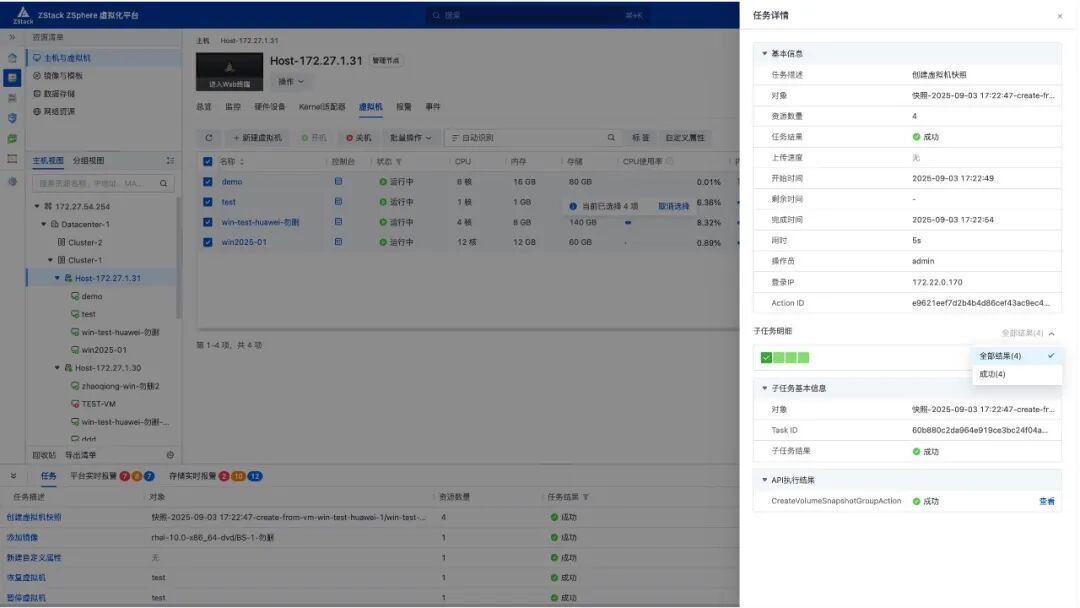Select 全部结果(4) option in dropdown list

[1017, 356]
